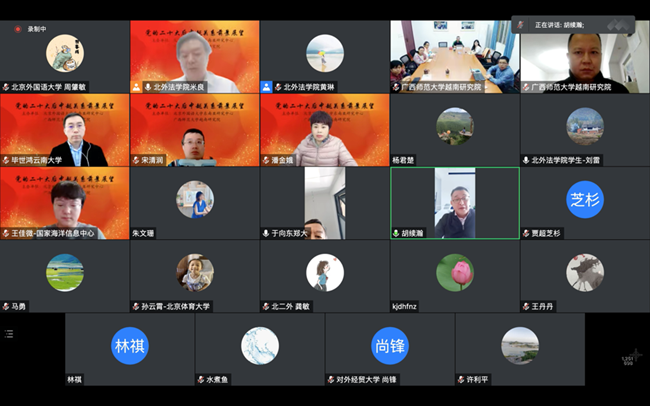This screenshot has width=650, height=406.
Task: Click the name label 北外法学院学生-刘雷
Action: click(x=565, y=160)
